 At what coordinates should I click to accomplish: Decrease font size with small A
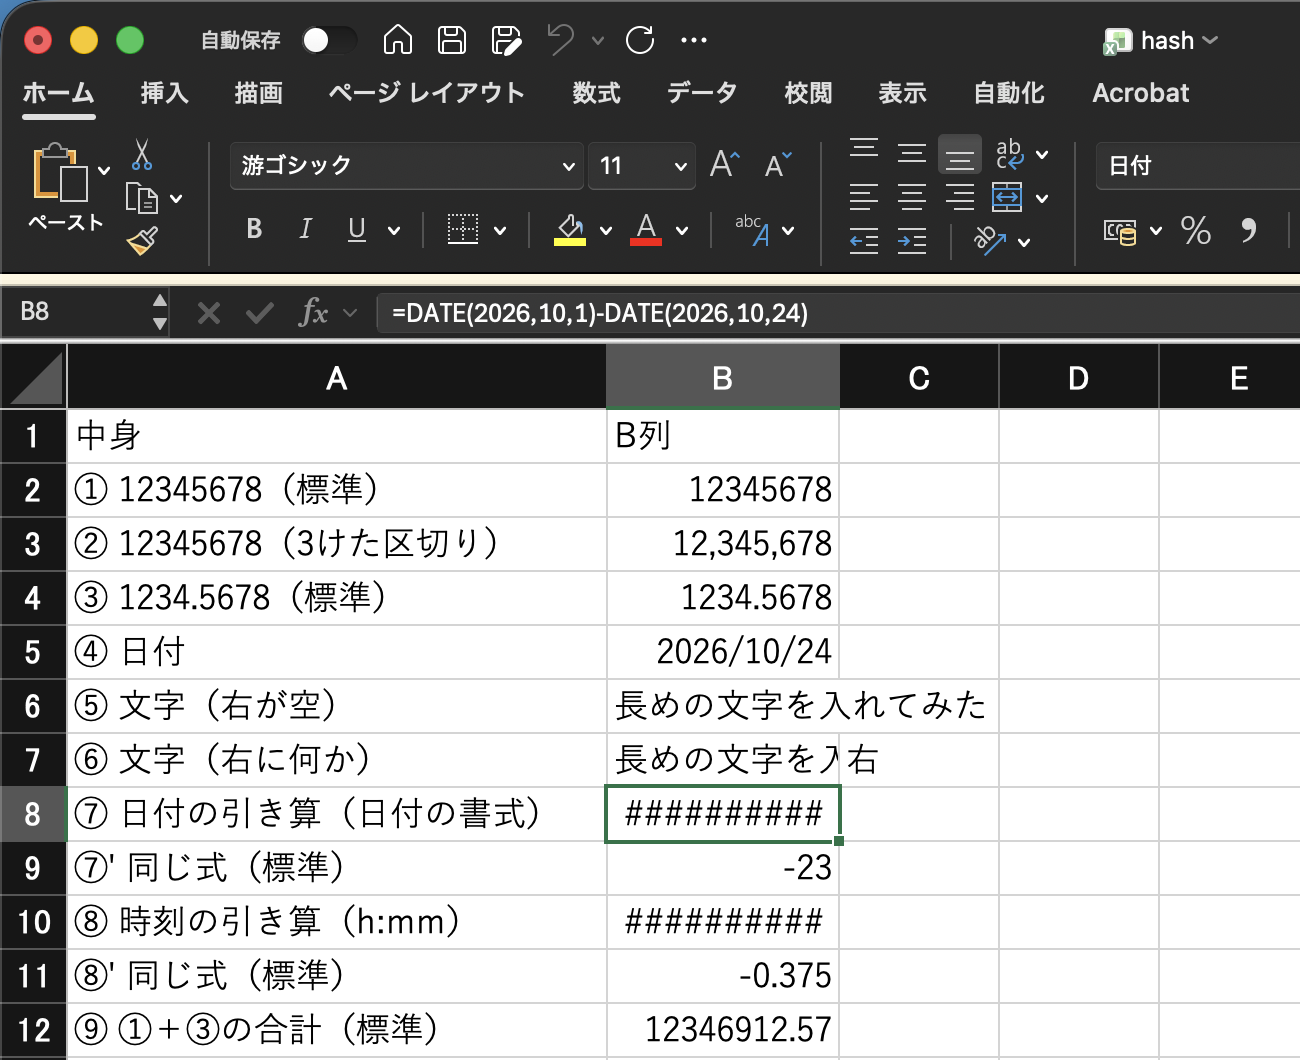[778, 164]
